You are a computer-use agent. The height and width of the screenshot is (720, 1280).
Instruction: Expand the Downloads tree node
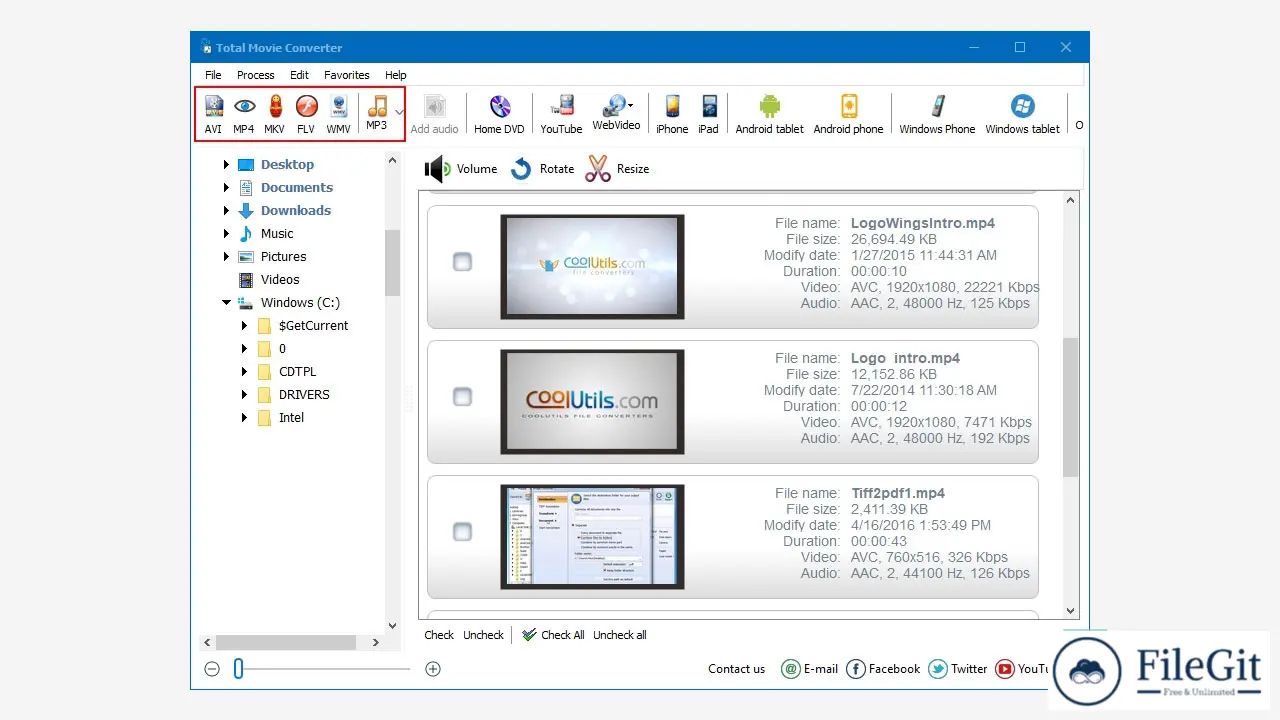coord(226,210)
